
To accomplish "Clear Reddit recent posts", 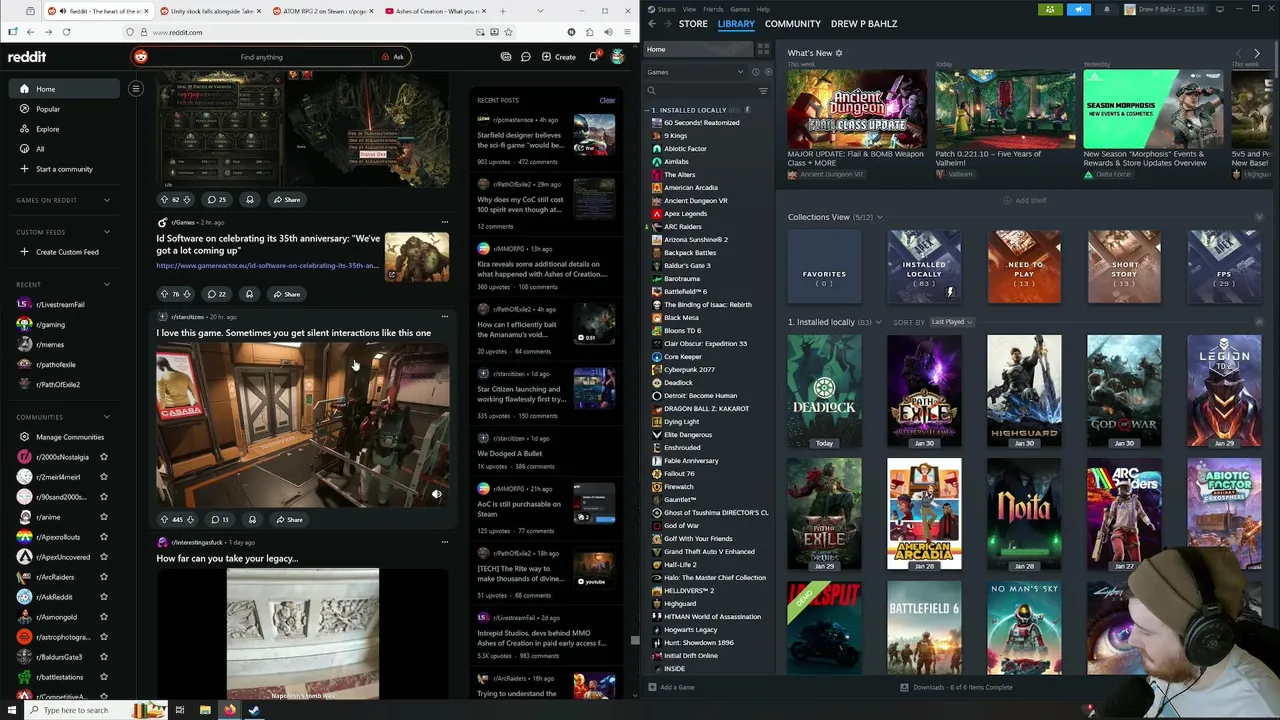I will coord(607,100).
